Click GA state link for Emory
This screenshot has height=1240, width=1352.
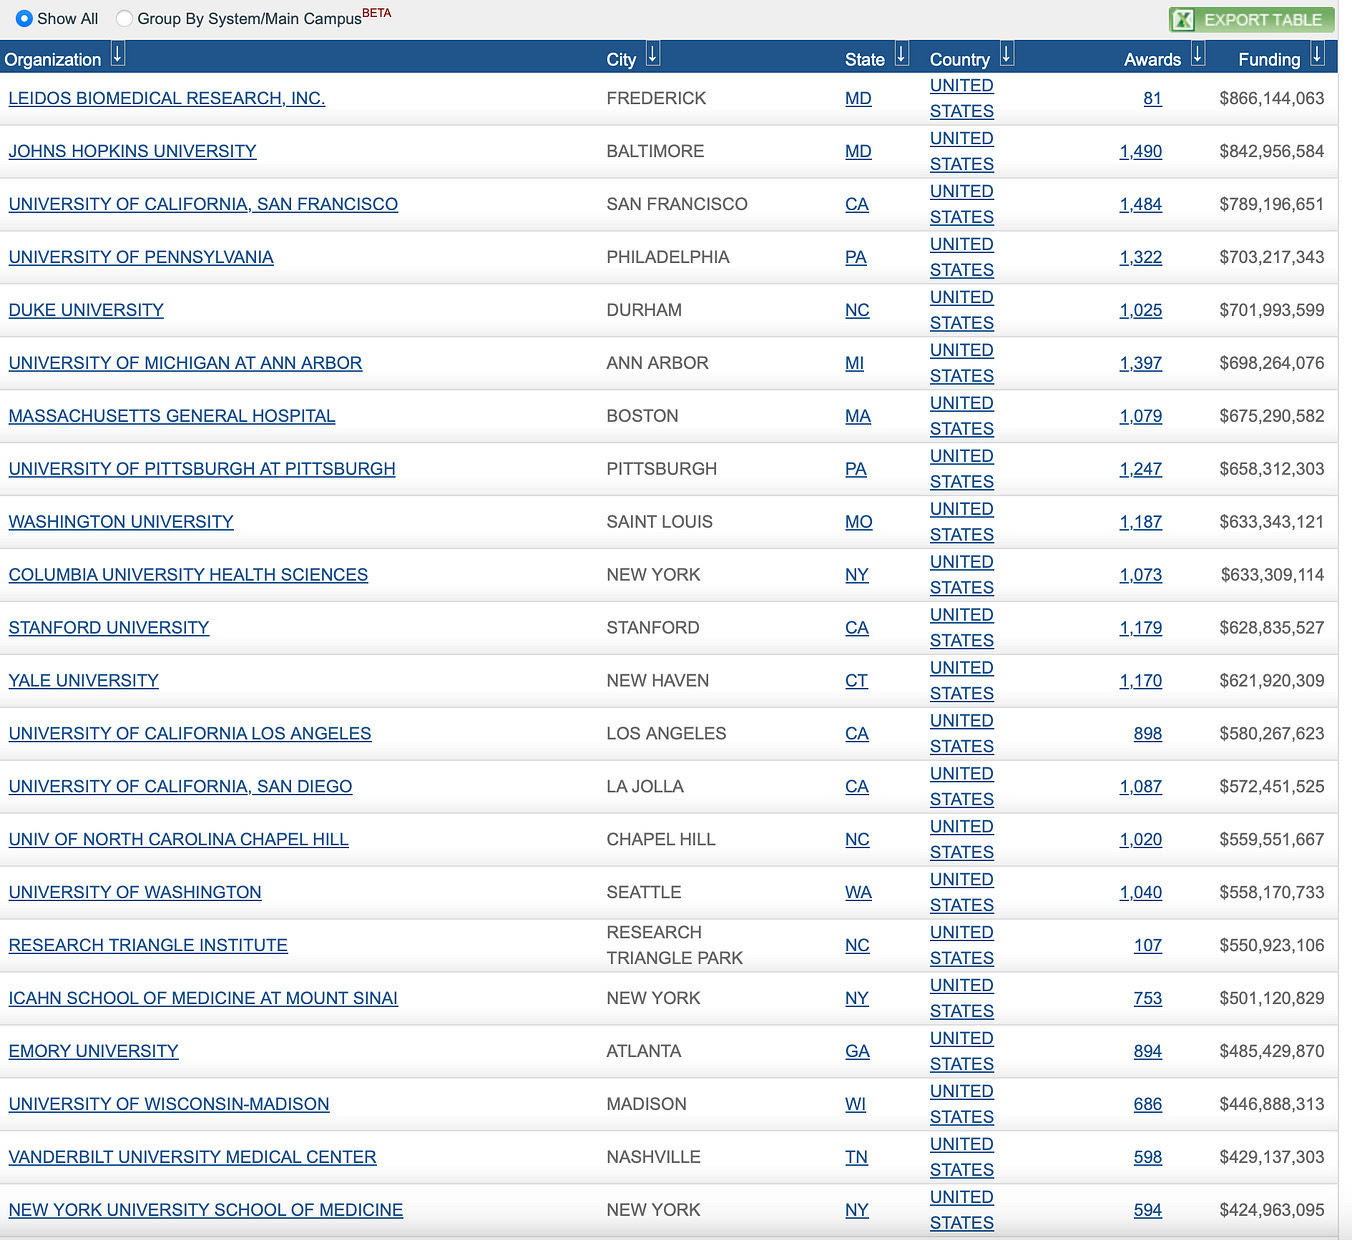click(857, 1052)
